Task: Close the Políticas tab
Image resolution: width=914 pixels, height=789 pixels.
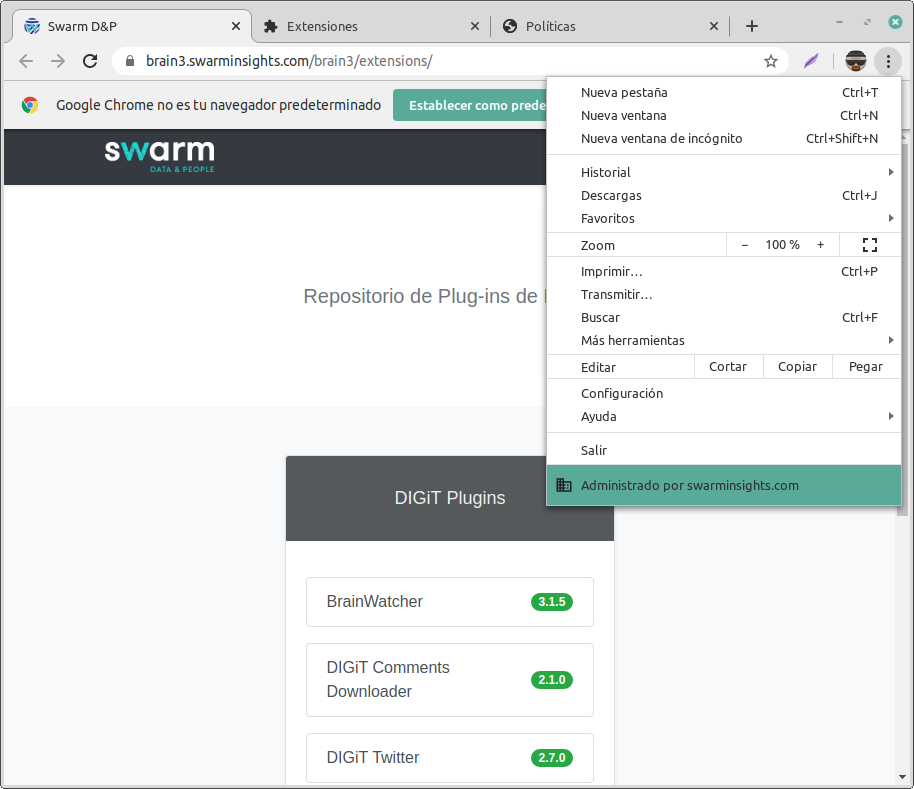Action: (x=713, y=26)
